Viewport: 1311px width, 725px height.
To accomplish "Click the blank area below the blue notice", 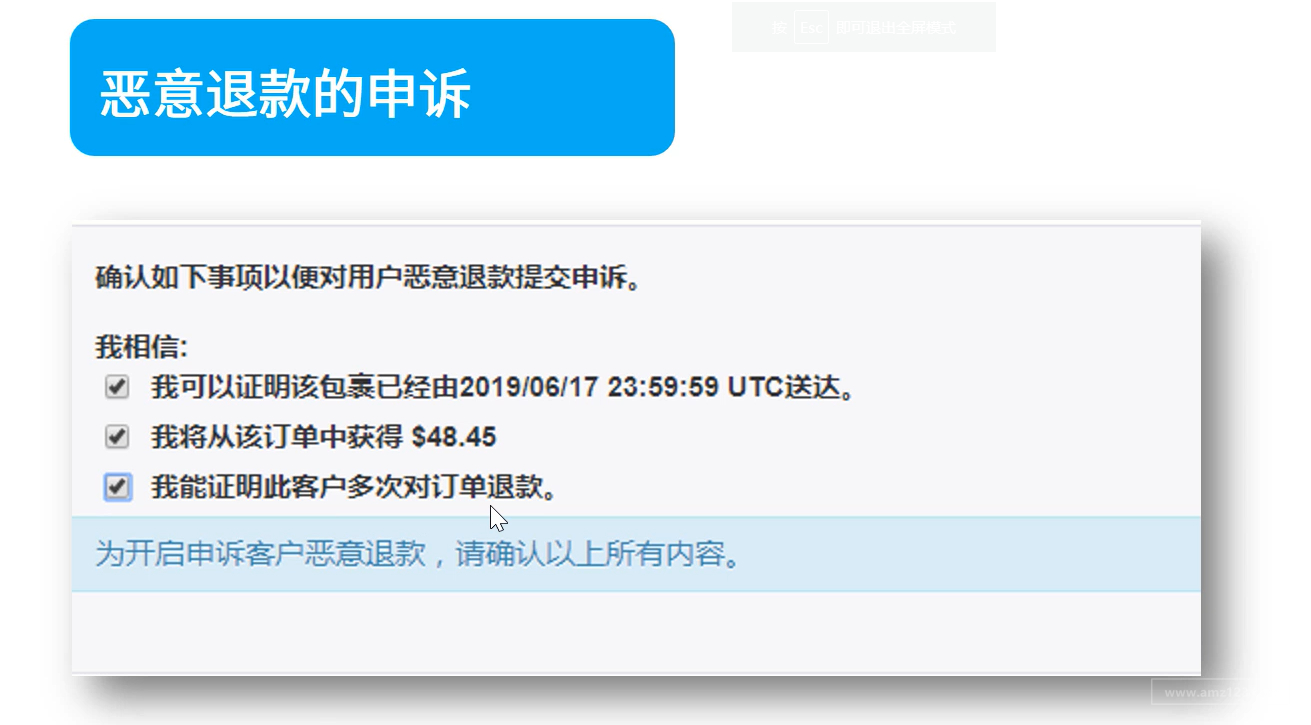I will pos(636,631).
